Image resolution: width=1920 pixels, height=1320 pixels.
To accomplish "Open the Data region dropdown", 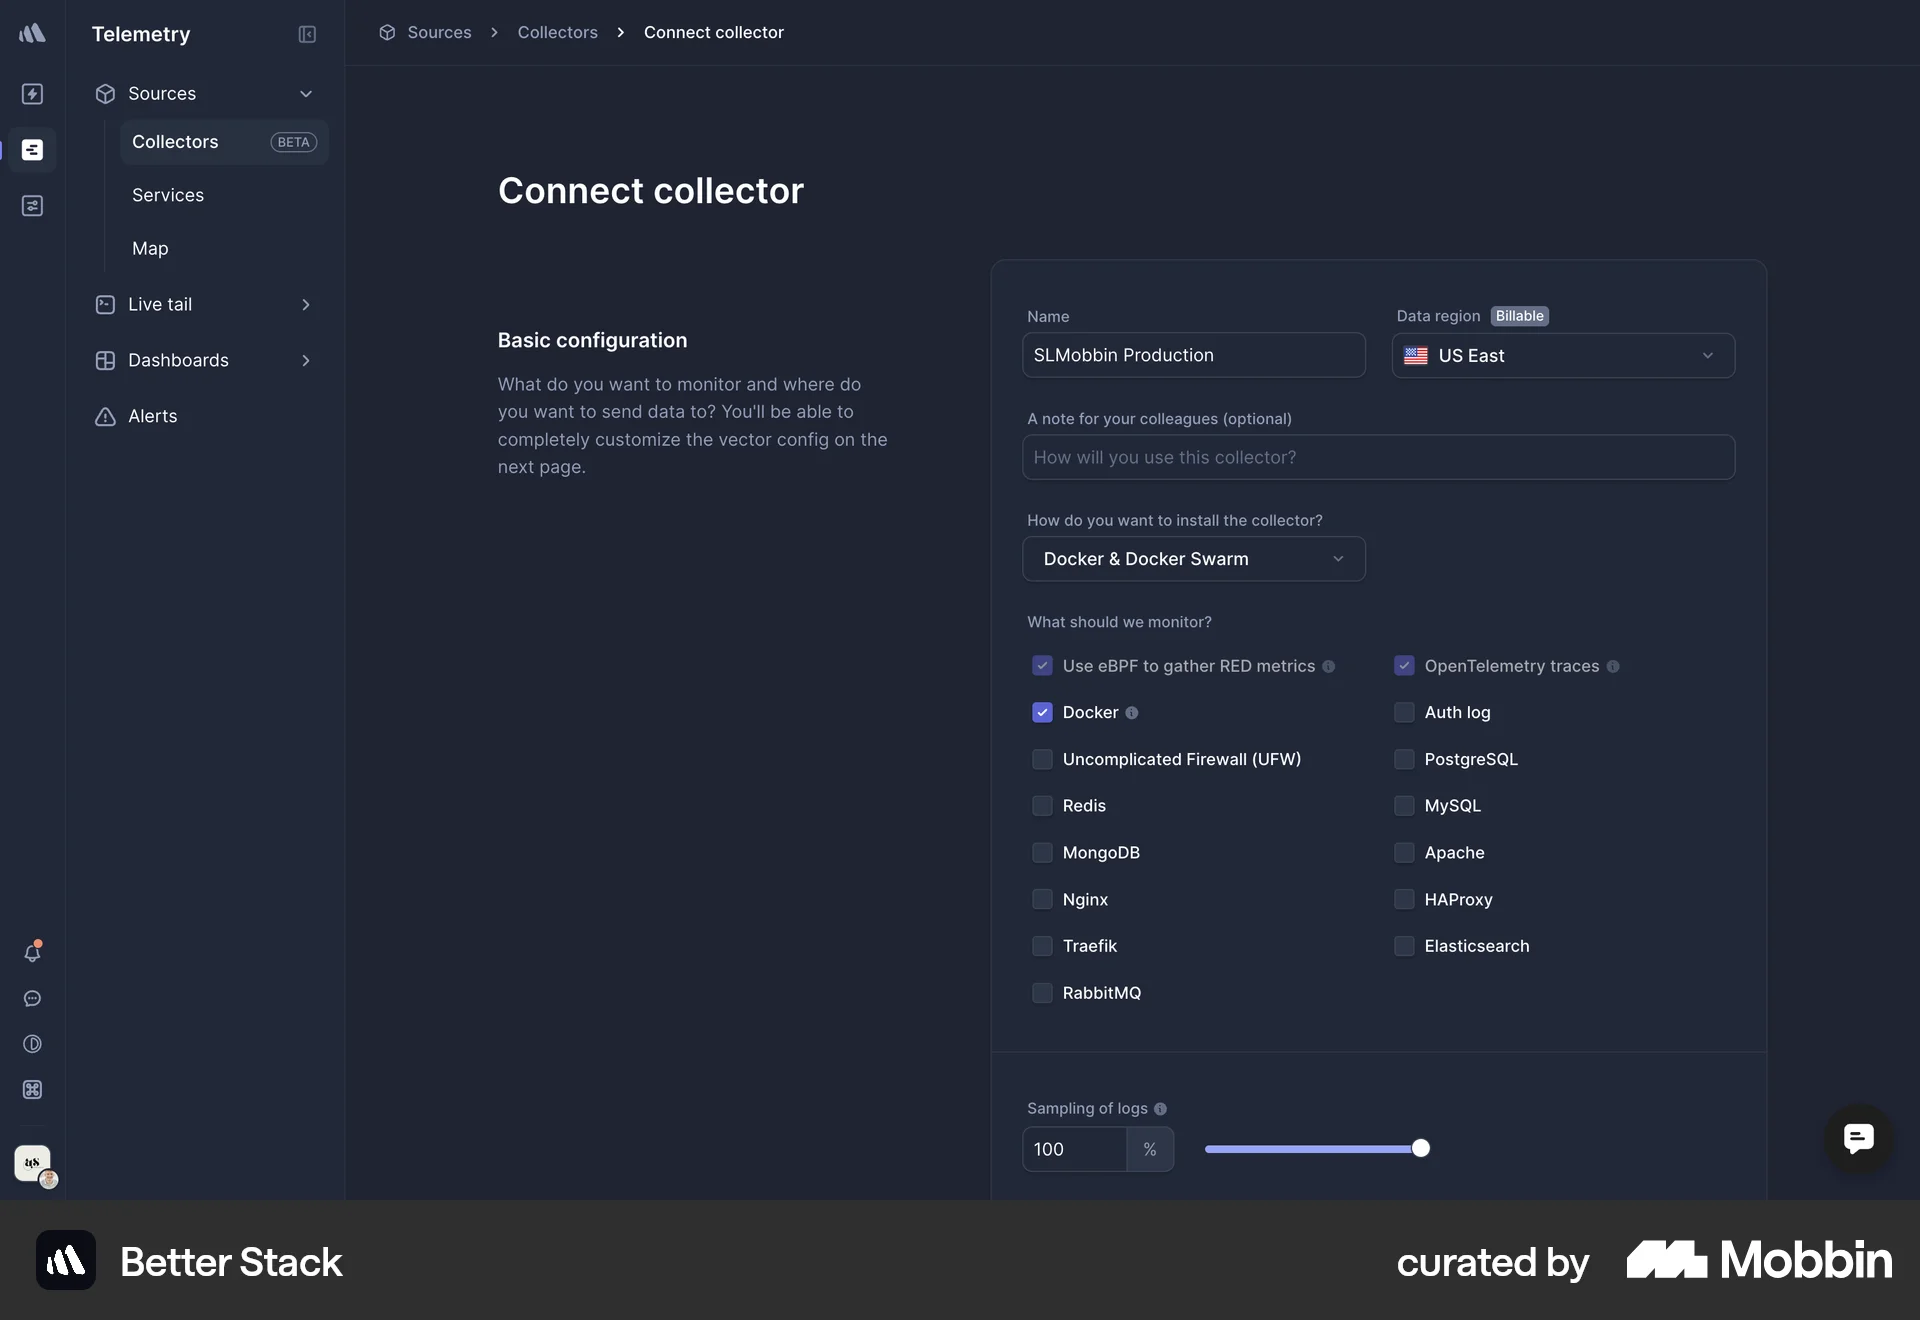I will tap(1563, 355).
